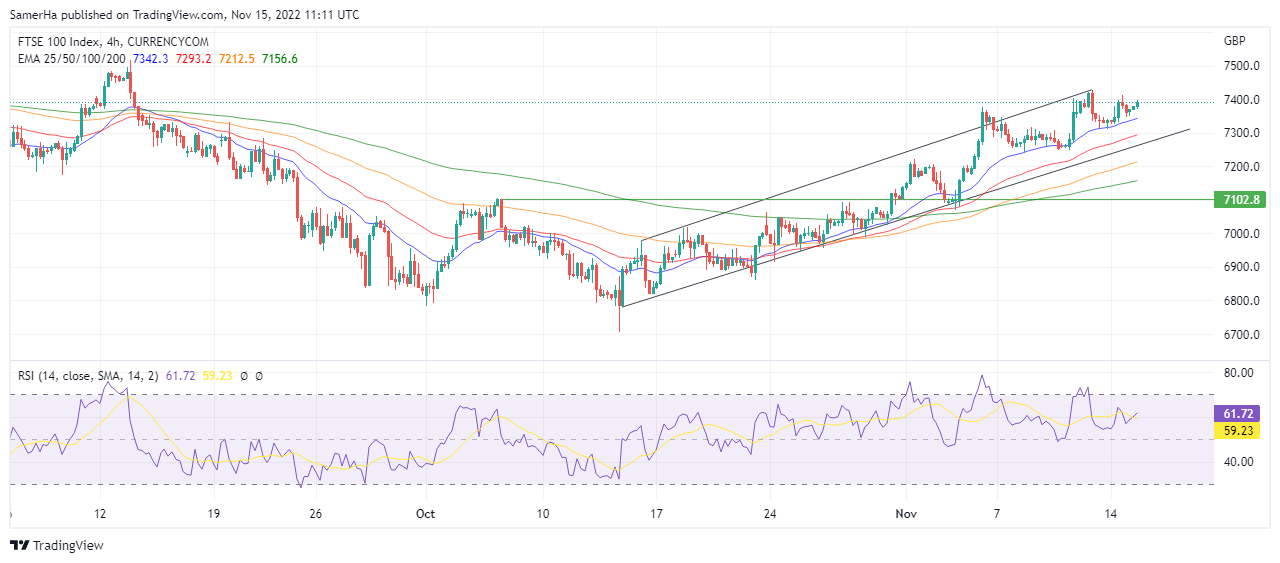Select the red EMA value 7293.2
The image size is (1280, 563).
(193, 59)
